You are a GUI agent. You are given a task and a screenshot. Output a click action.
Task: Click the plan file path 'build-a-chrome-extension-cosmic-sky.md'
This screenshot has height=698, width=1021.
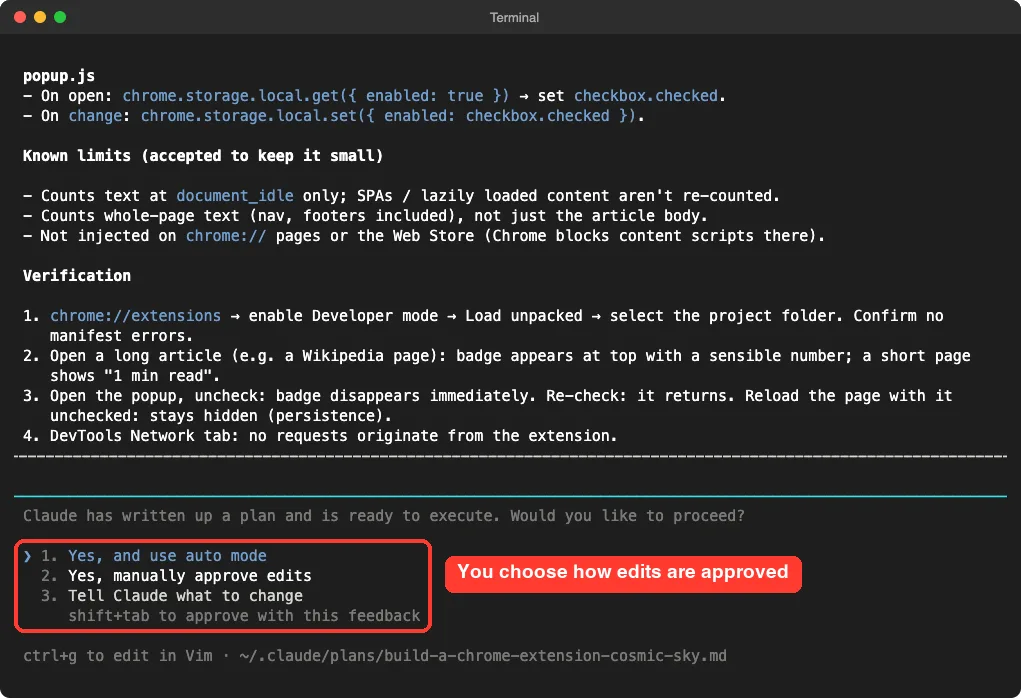tap(555, 656)
